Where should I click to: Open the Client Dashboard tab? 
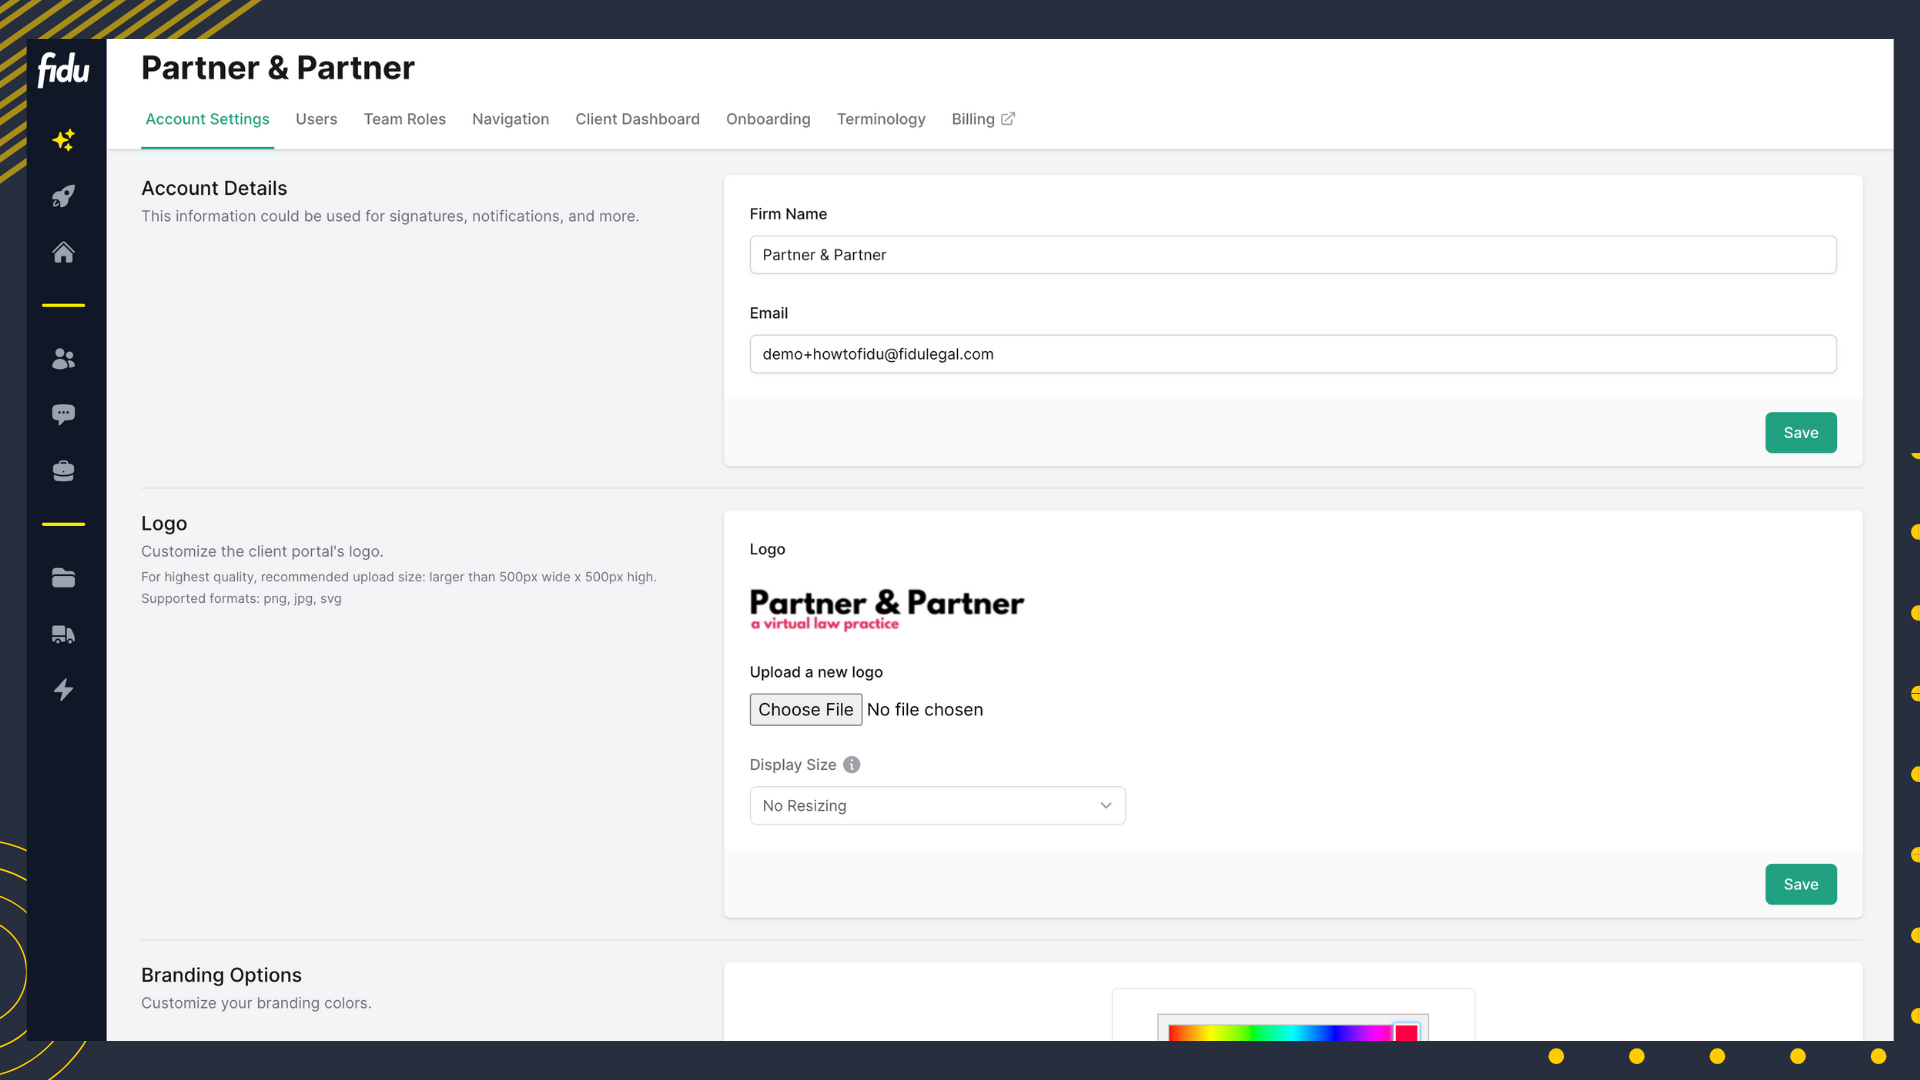coord(637,119)
